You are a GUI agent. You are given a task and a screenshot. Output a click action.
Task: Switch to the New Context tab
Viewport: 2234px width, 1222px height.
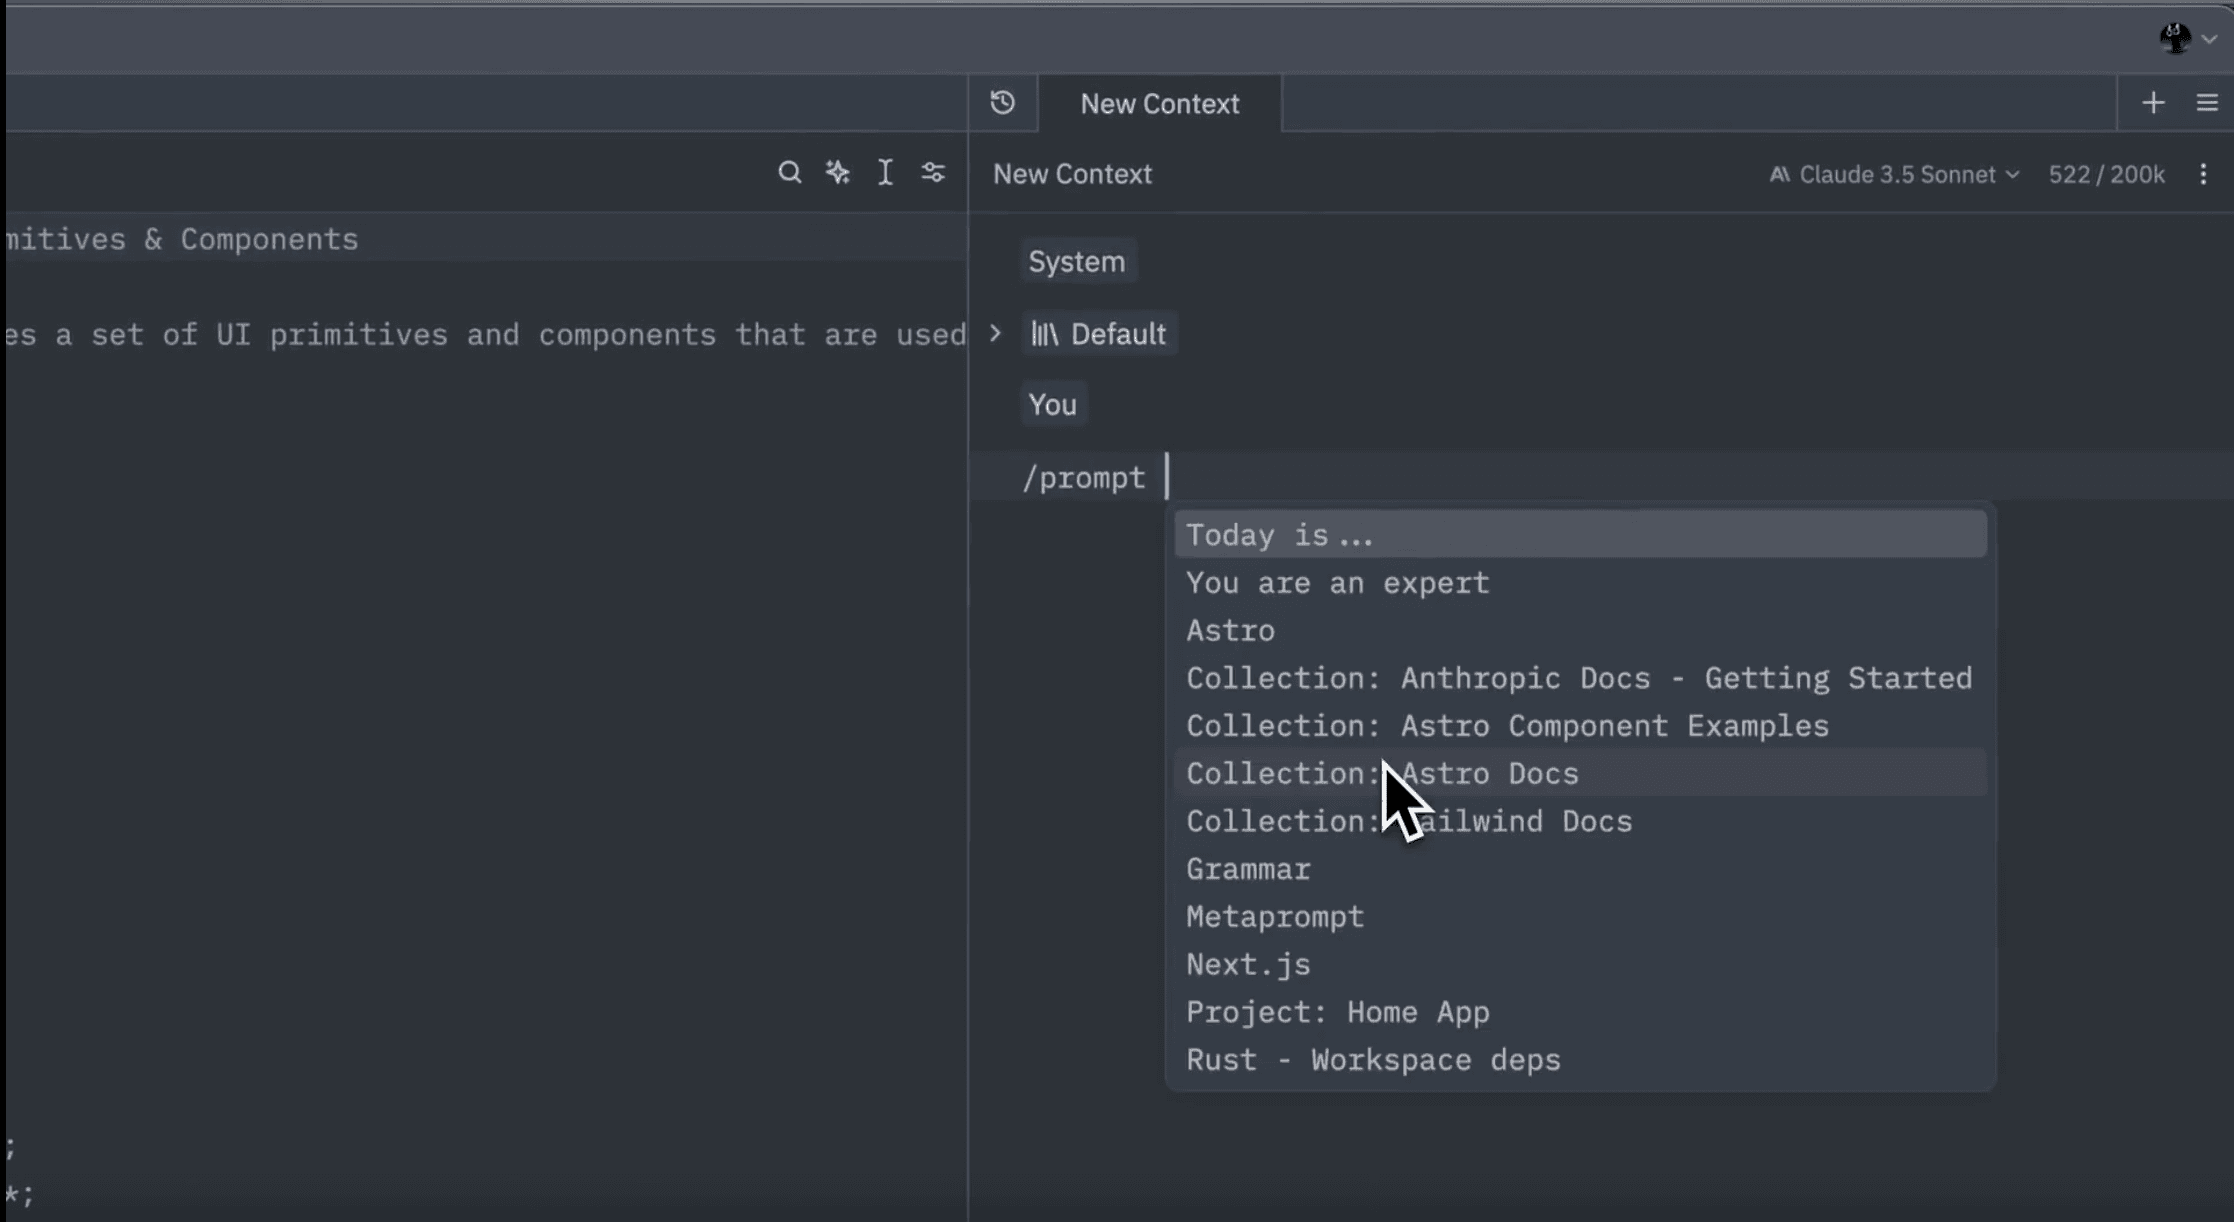click(1159, 103)
